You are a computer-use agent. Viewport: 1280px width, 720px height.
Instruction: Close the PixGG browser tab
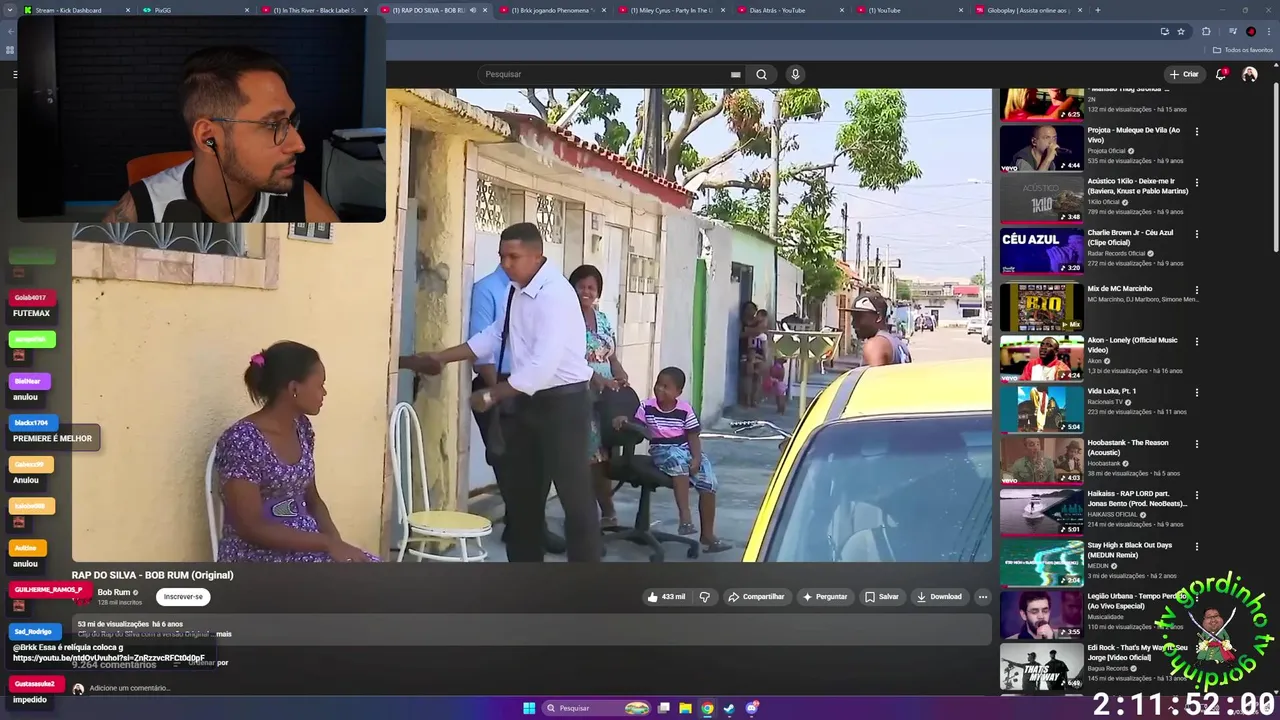pos(247,10)
